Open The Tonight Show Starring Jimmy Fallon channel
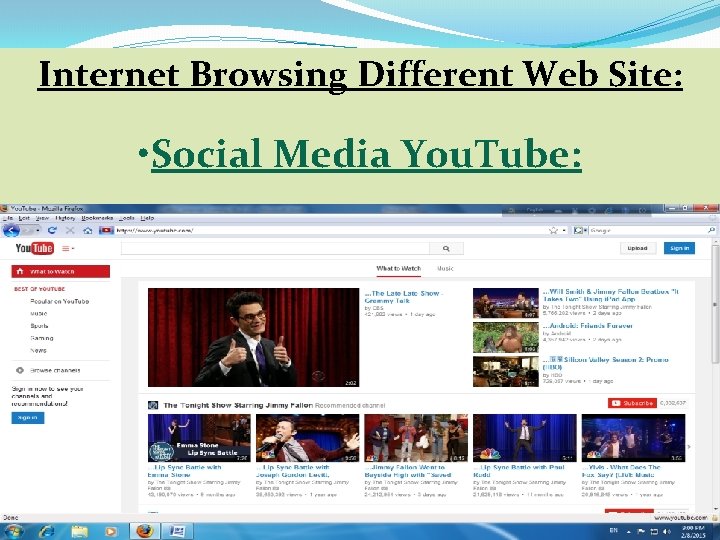Screen dimensions: 720x540 (x=238, y=405)
